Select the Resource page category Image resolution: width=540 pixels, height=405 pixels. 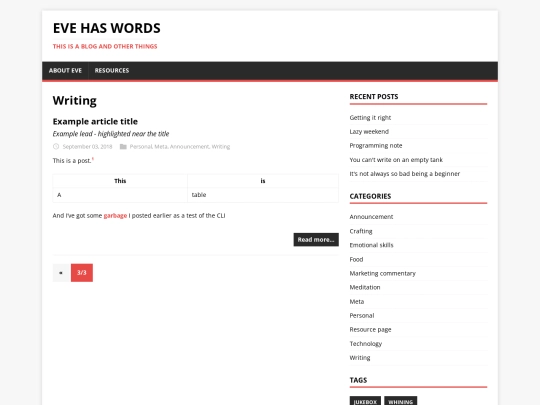[370, 330]
